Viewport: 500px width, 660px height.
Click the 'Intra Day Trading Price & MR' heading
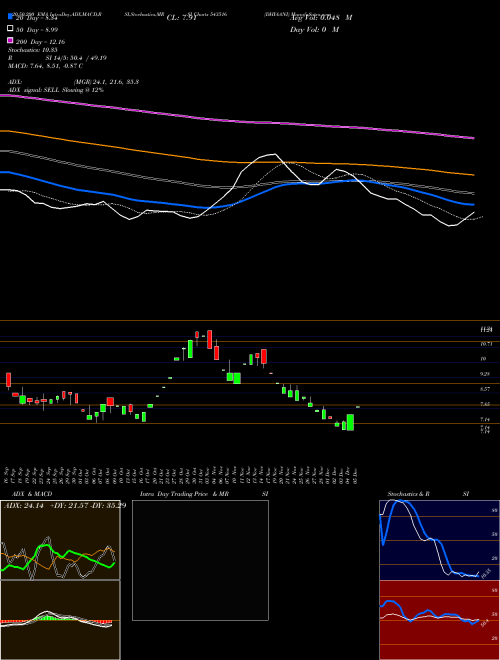pyautogui.click(x=184, y=494)
